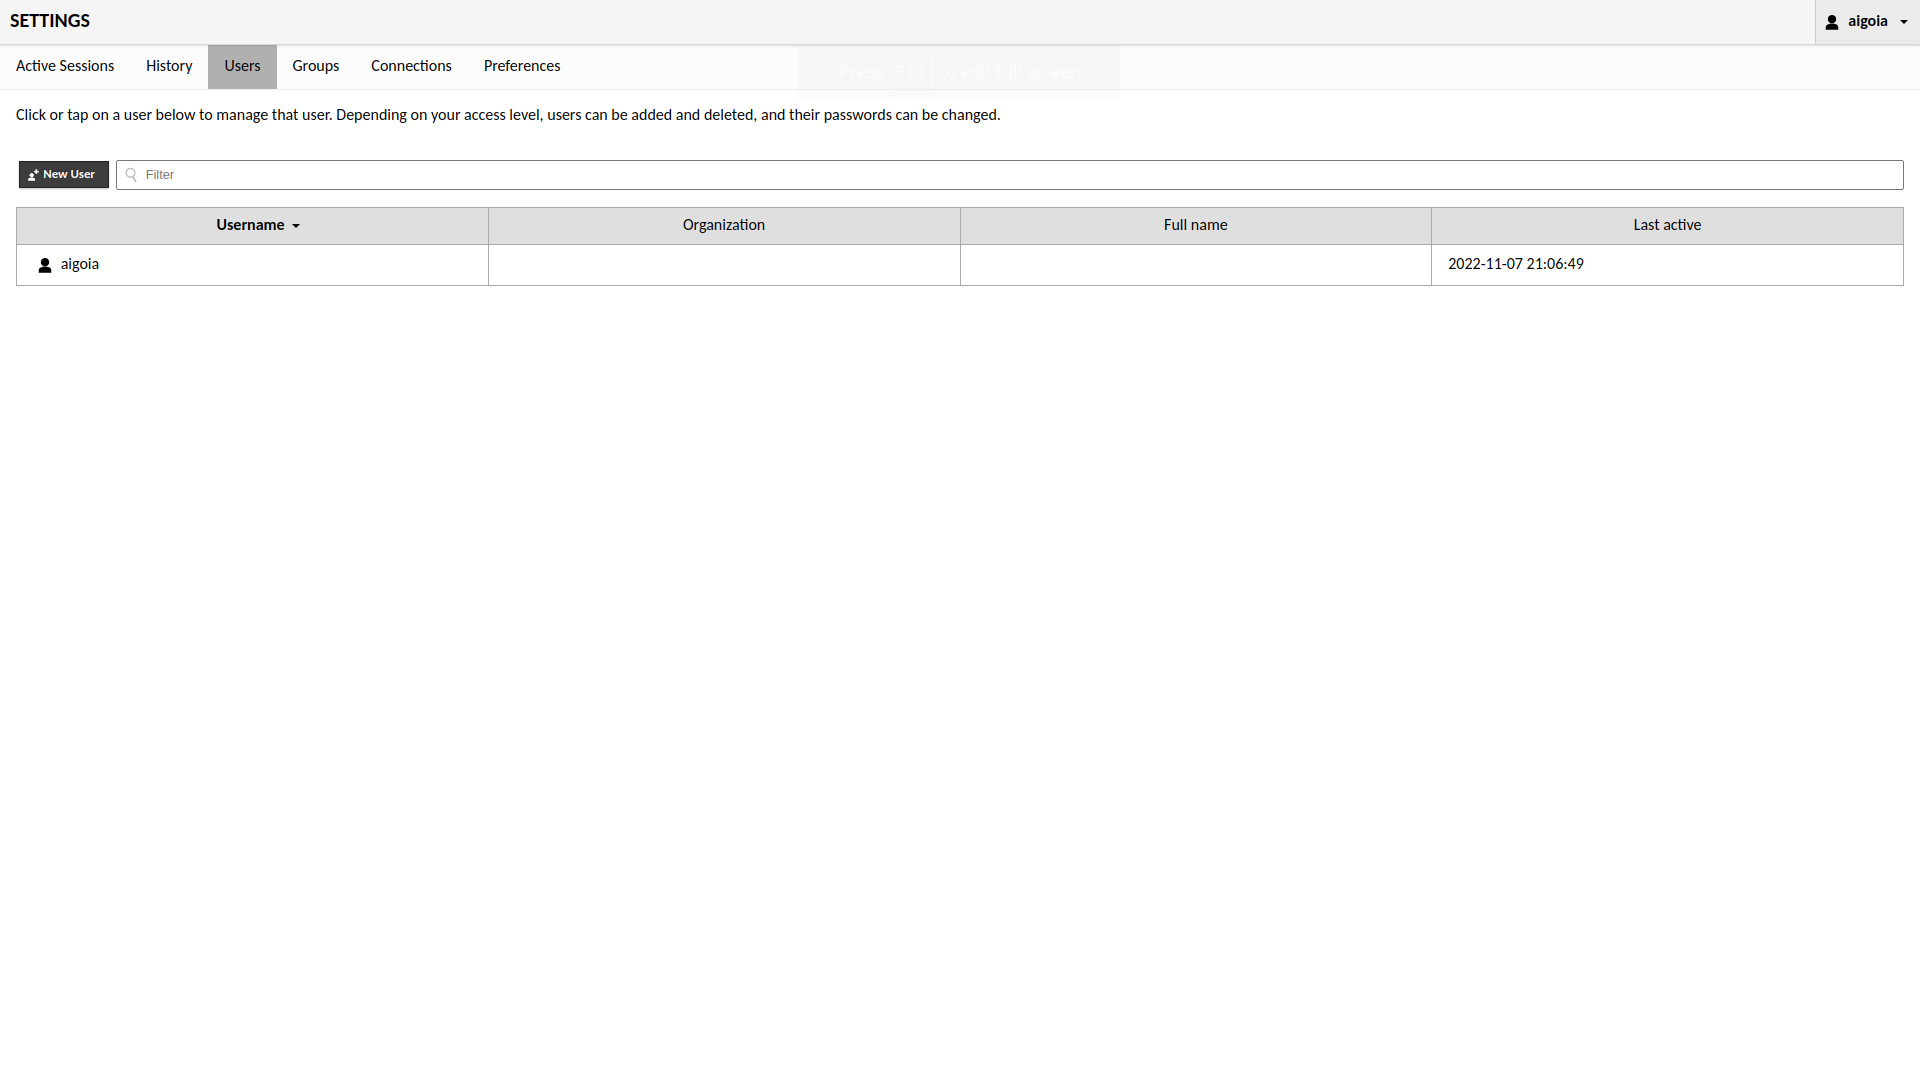Click the magnifier icon in Filter box
The height and width of the screenshot is (1080, 1920).
[131, 175]
